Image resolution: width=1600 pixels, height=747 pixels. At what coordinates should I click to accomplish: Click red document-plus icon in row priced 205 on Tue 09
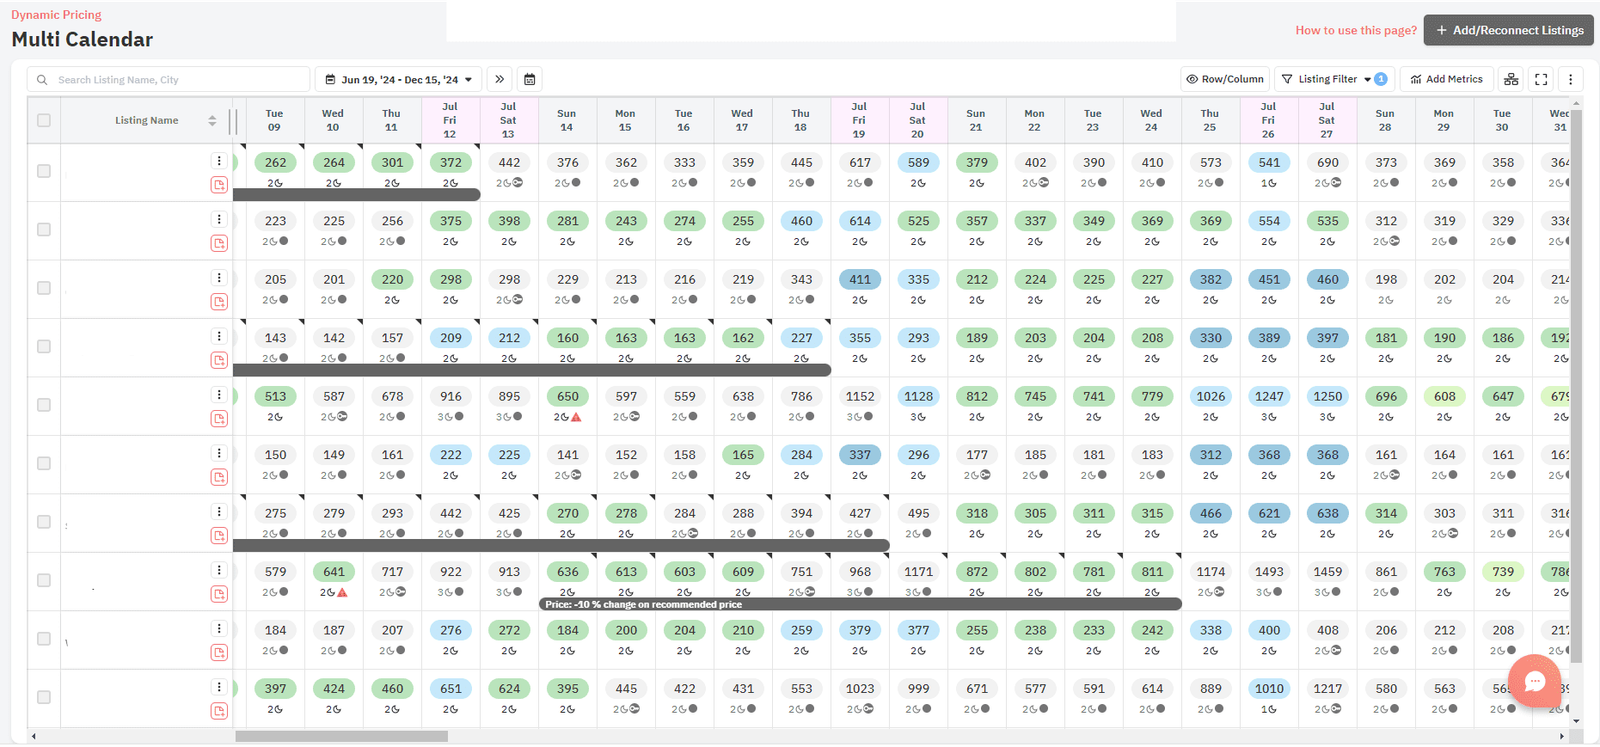tap(219, 302)
